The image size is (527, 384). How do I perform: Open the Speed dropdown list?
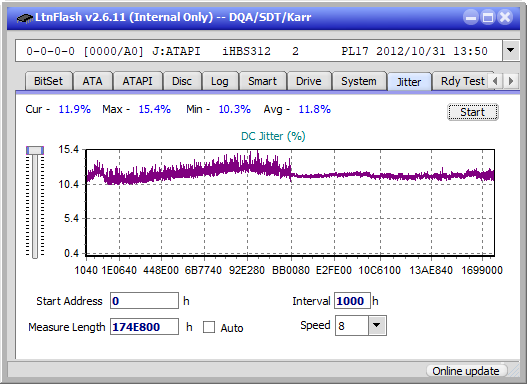pyautogui.click(x=377, y=325)
